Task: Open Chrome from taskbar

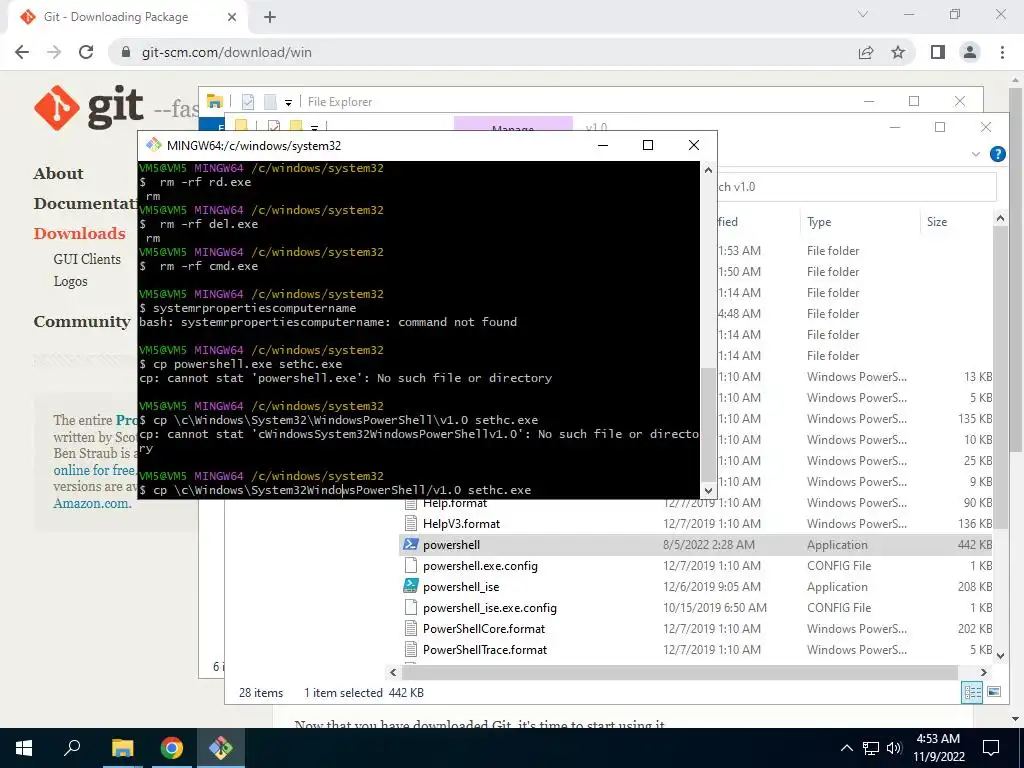Action: 171,748
